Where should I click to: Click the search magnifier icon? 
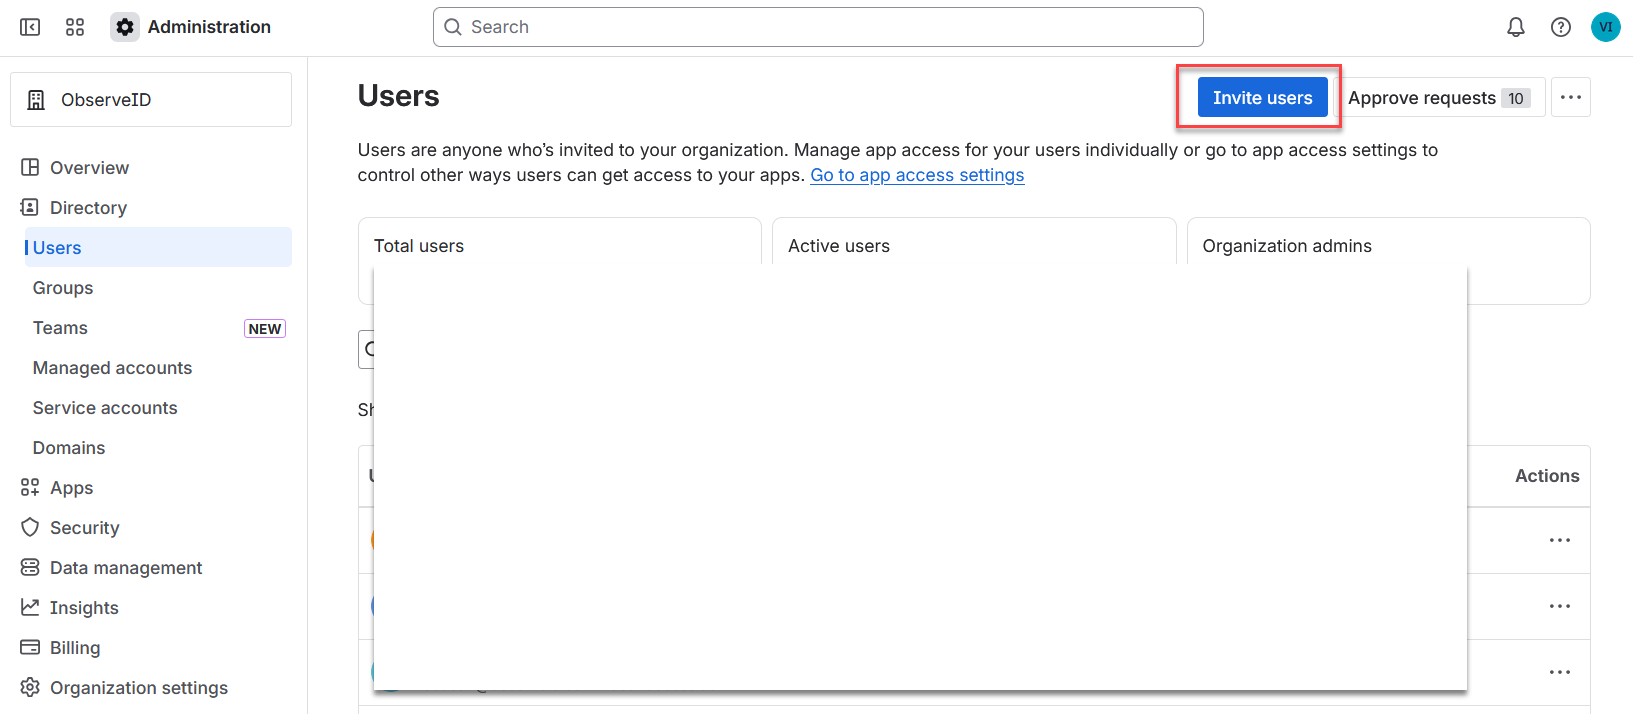coord(453,27)
